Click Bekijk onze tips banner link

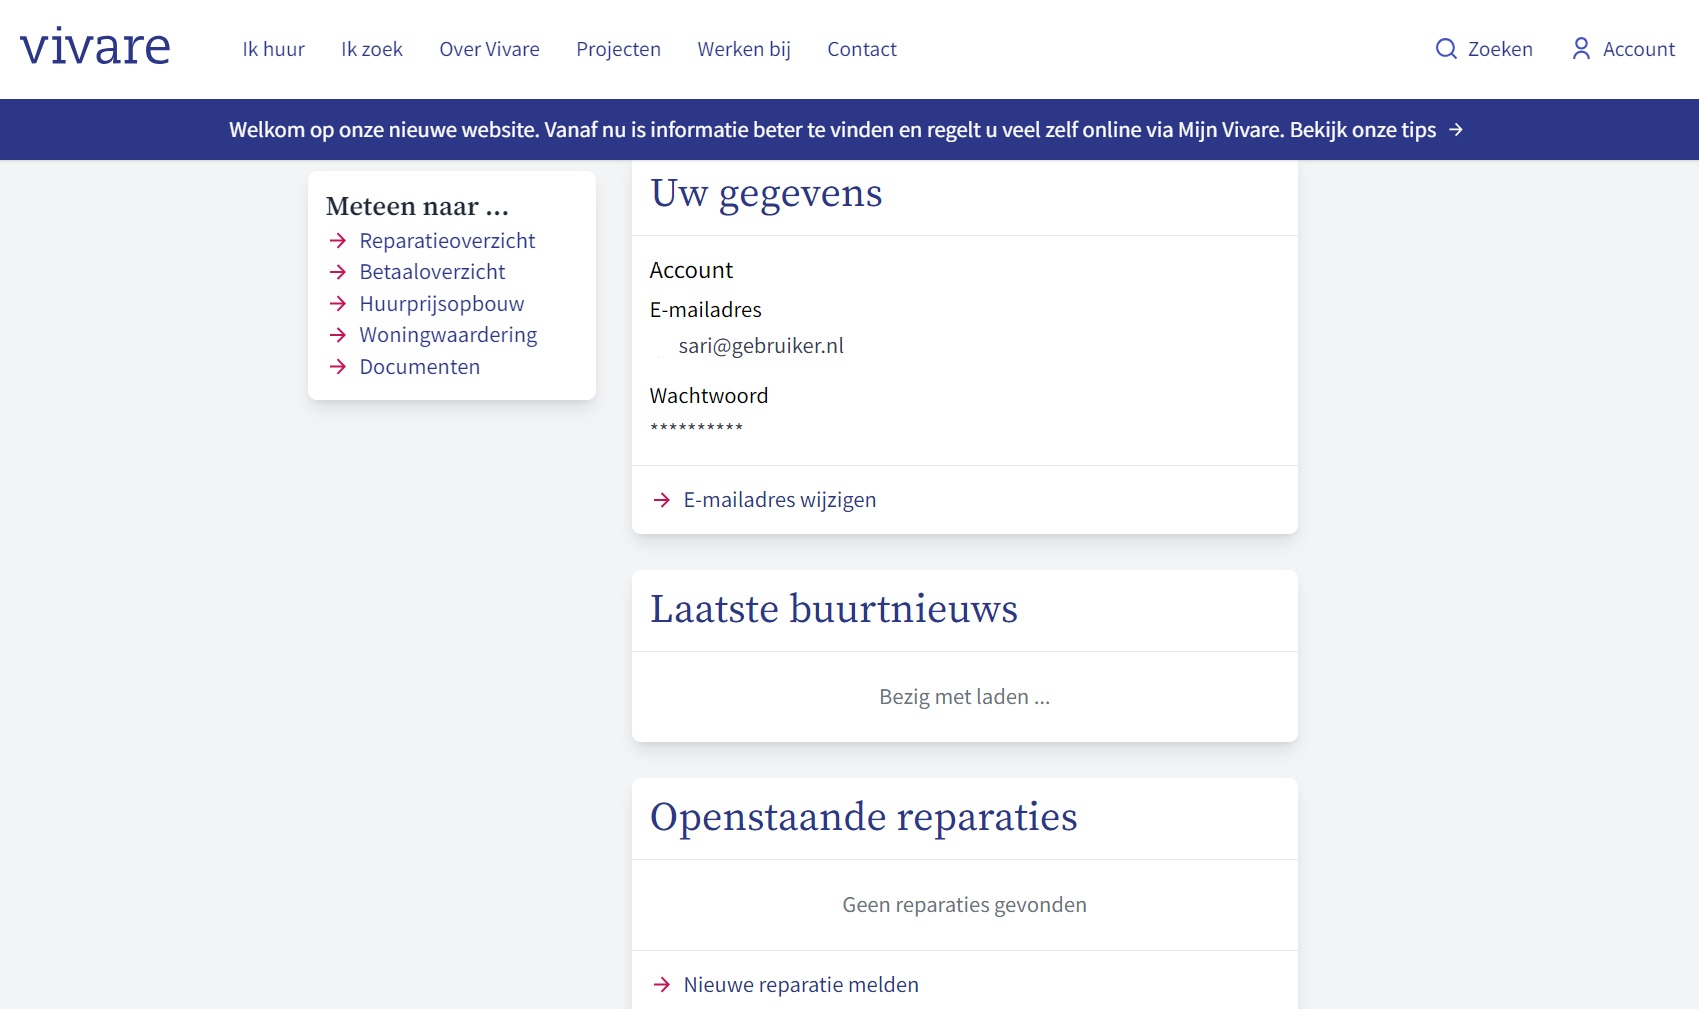[1362, 130]
